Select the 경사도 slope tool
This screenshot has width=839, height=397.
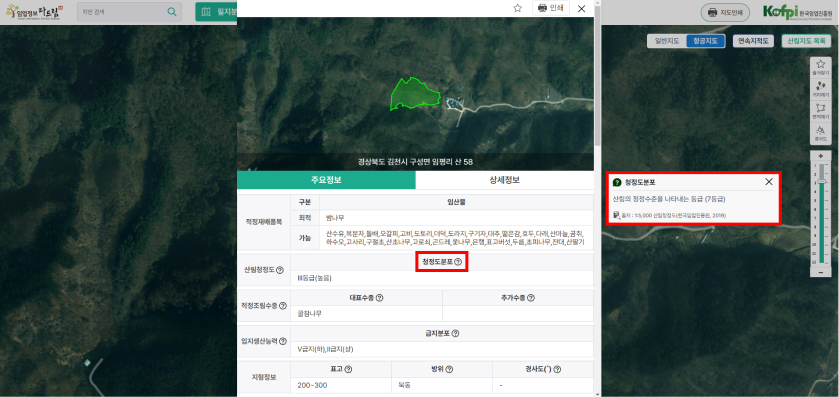[820, 132]
